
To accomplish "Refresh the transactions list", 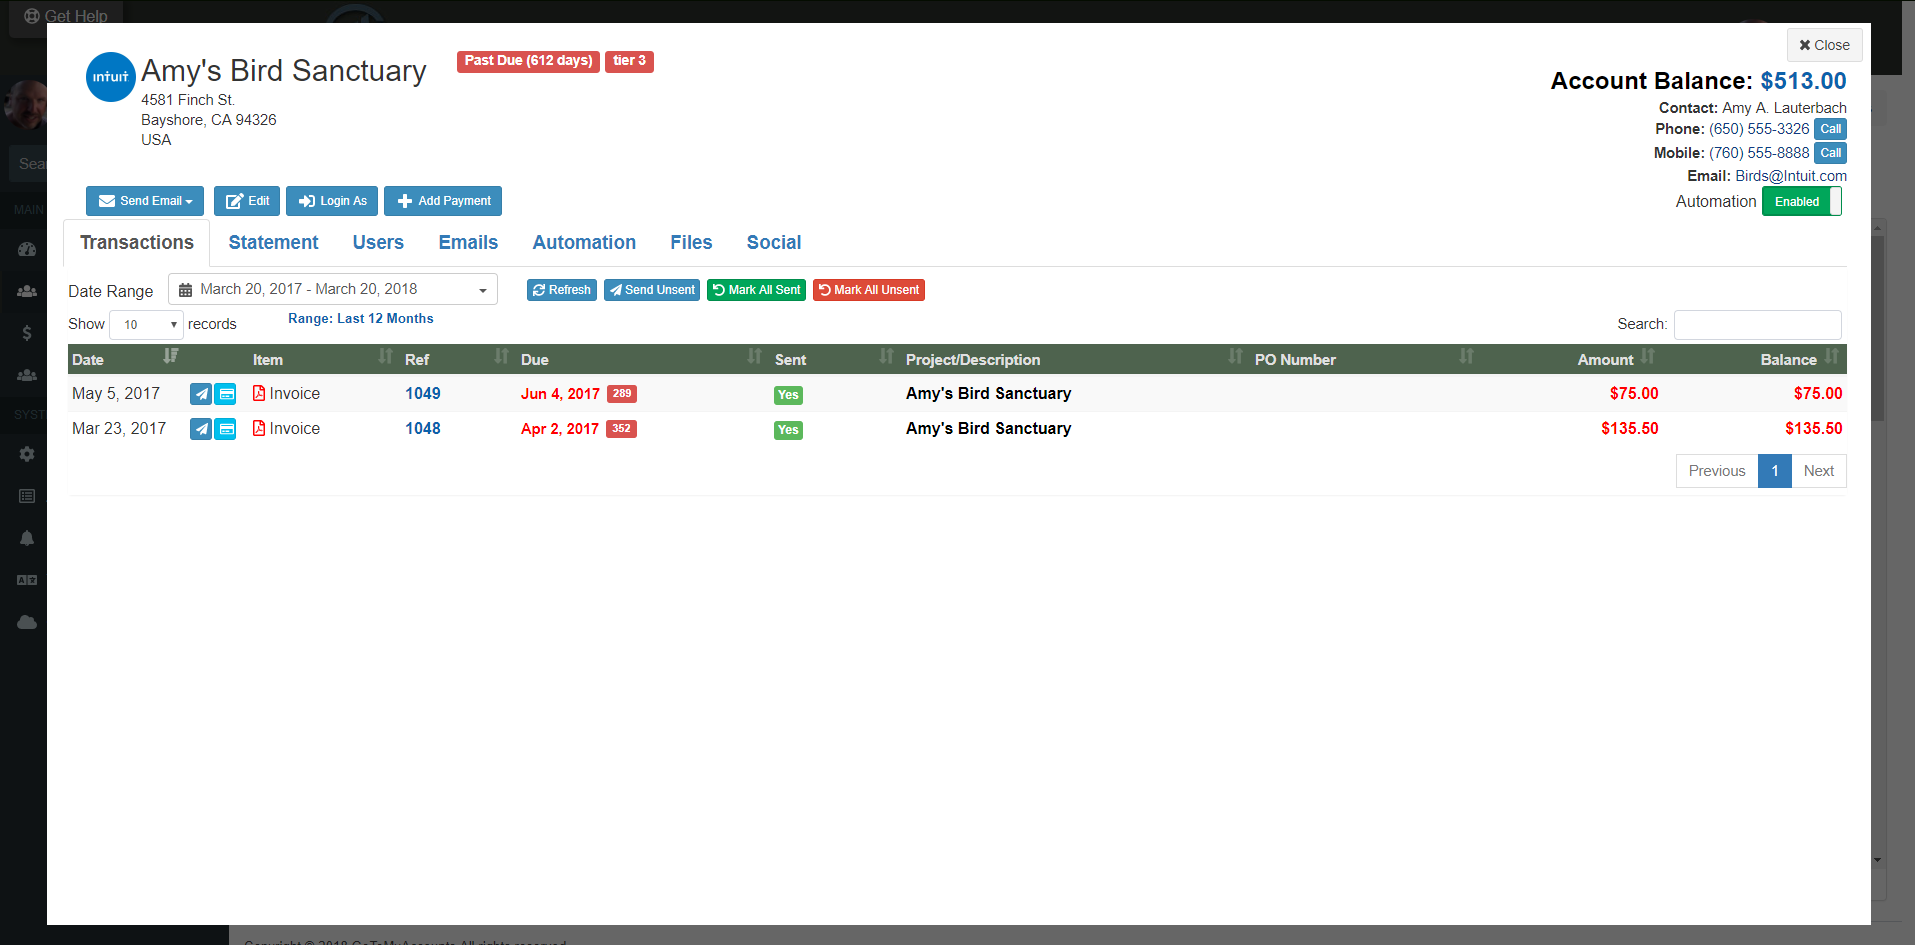I will 562,290.
